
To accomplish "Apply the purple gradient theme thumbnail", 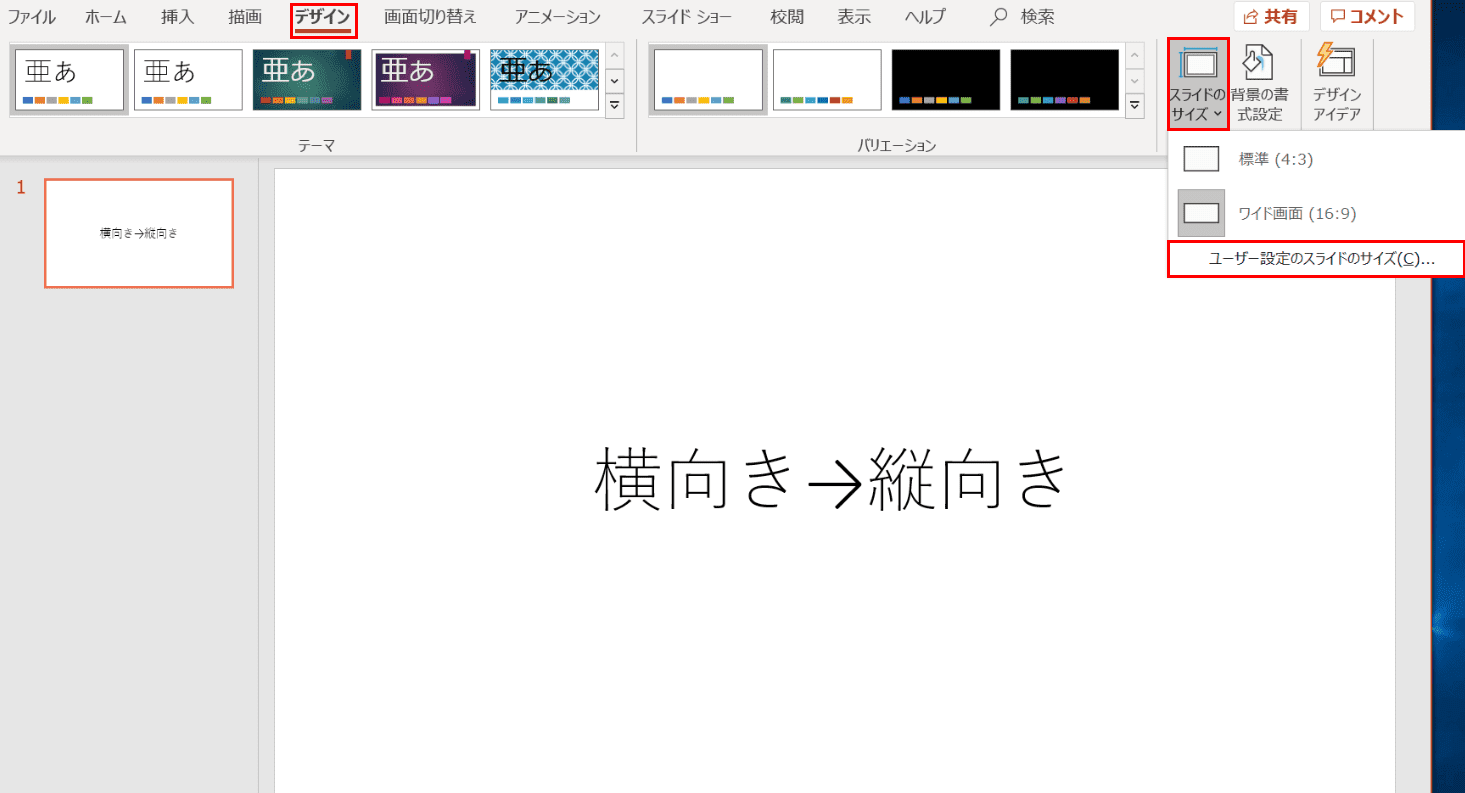I will point(426,80).
